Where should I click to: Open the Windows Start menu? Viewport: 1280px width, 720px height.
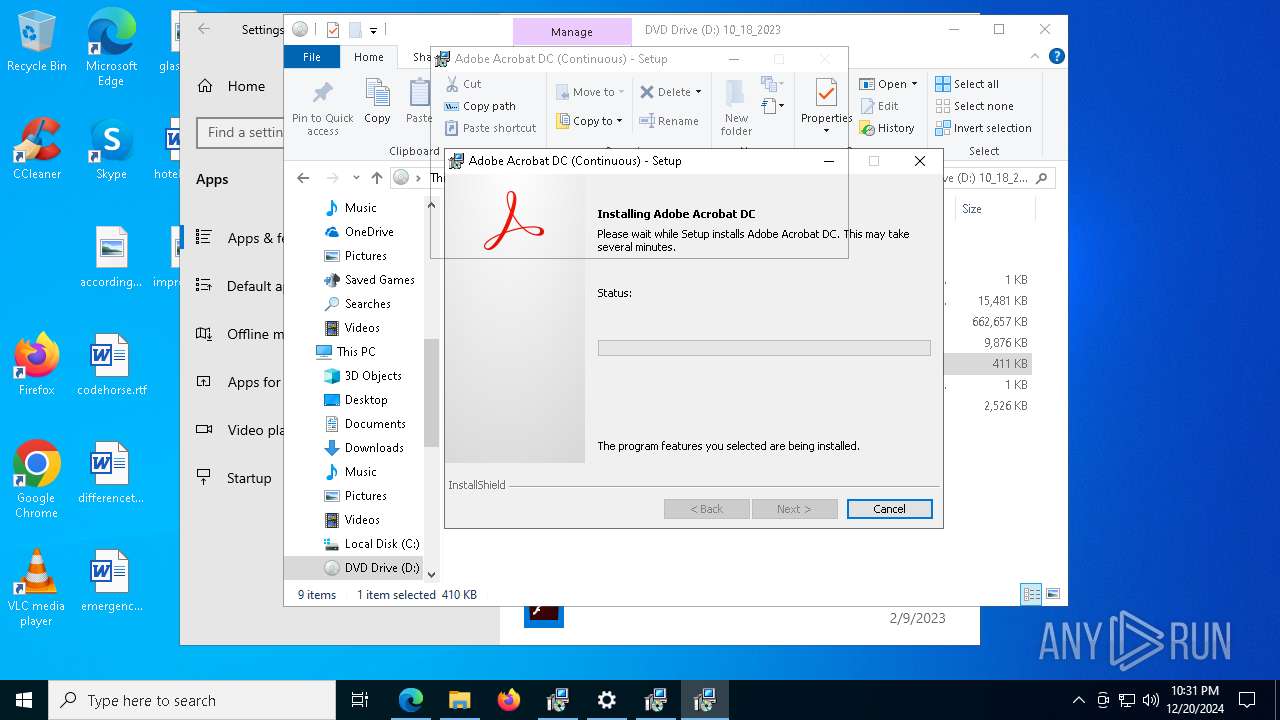pyautogui.click(x=24, y=700)
